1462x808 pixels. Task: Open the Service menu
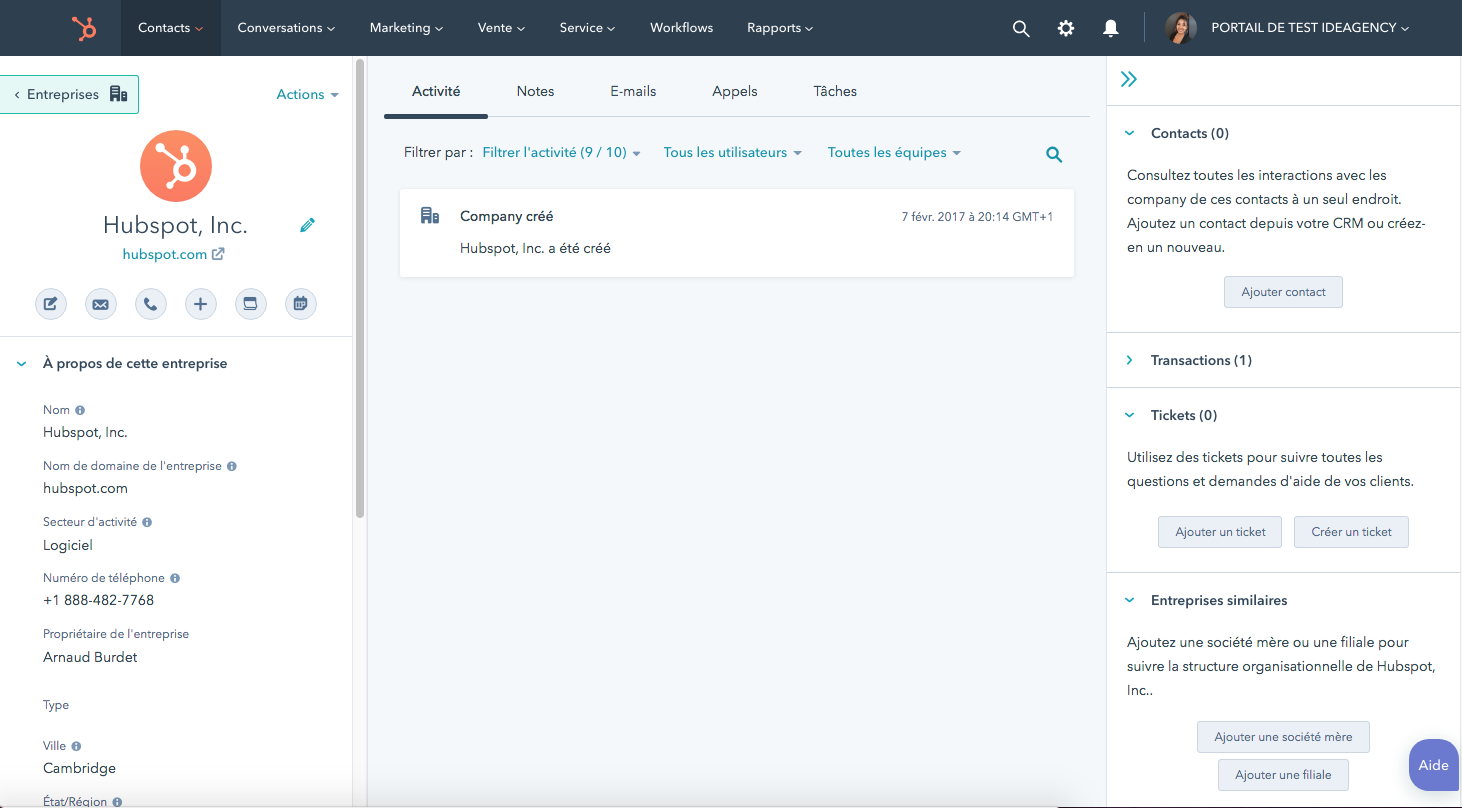coord(587,28)
